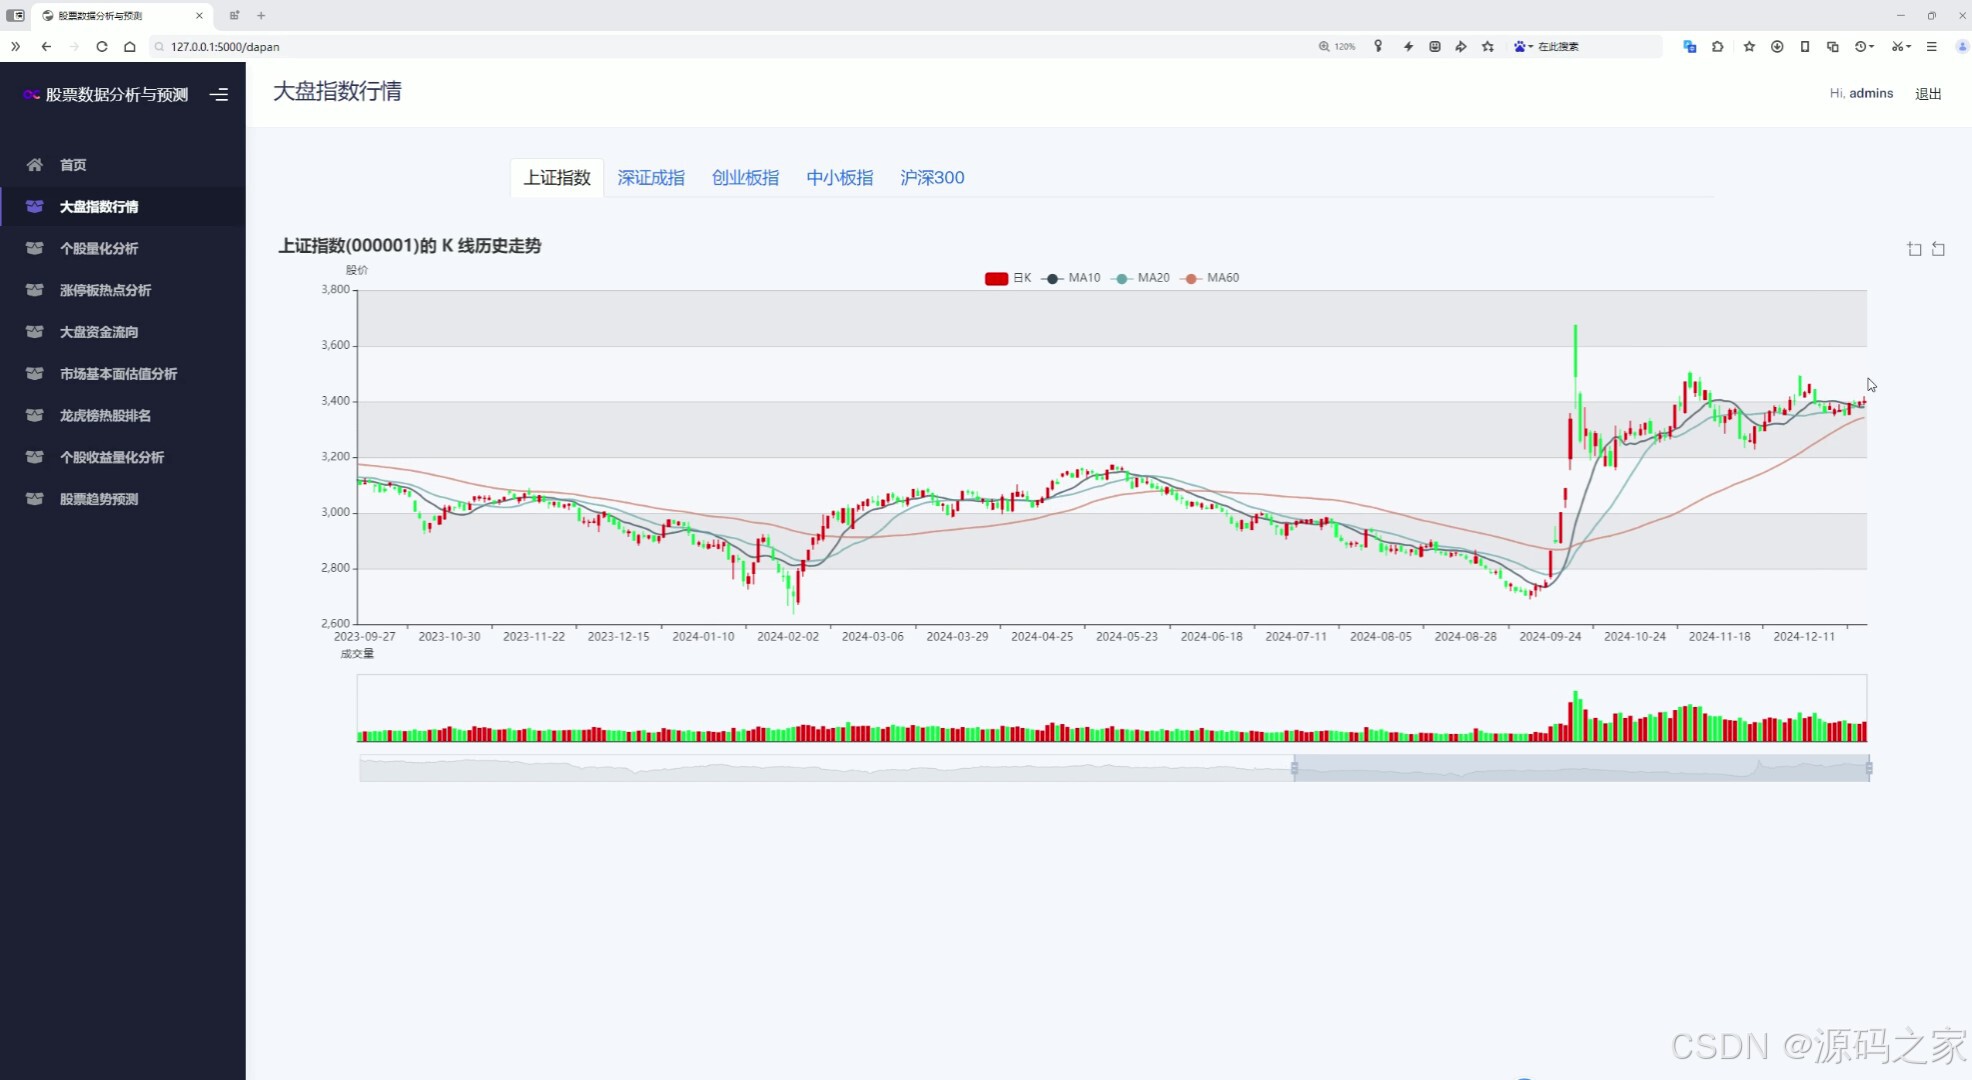Toggle the 日K legend series
Image resolution: width=1972 pixels, height=1080 pixels.
(1007, 278)
